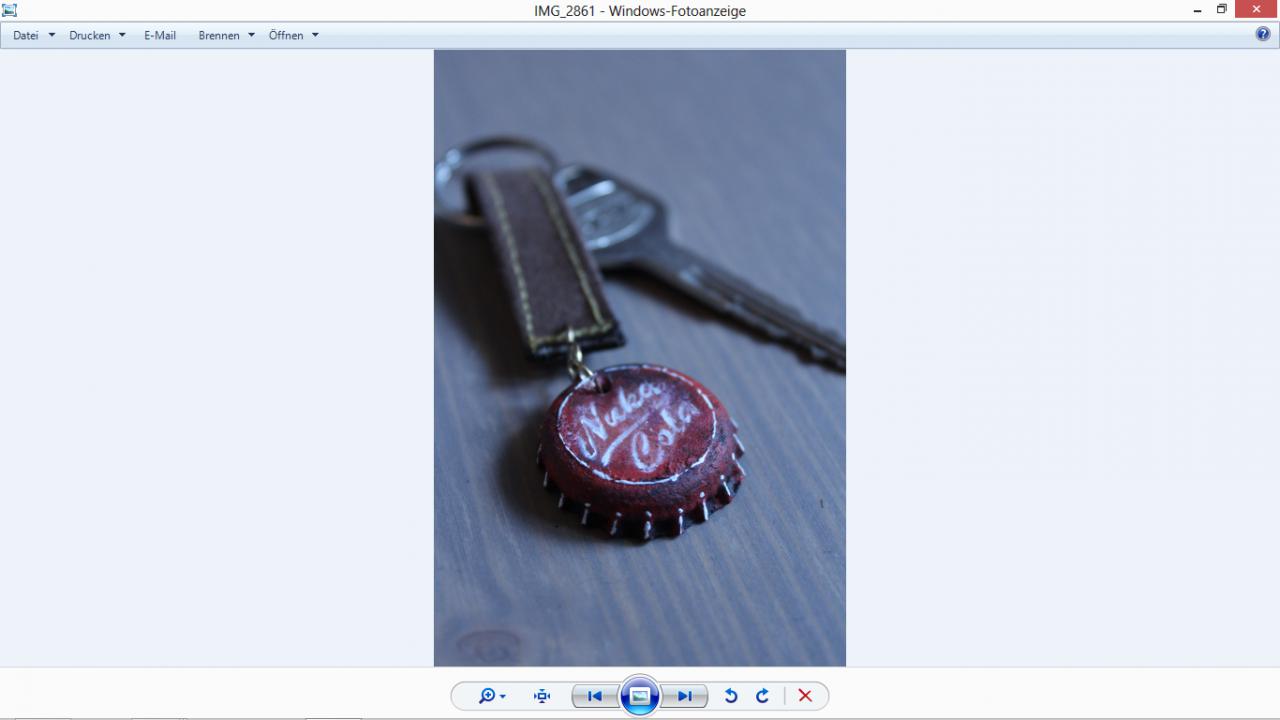Image resolution: width=1280 pixels, height=720 pixels.
Task: Click the IMG_2861 window title text
Action: click(x=640, y=11)
